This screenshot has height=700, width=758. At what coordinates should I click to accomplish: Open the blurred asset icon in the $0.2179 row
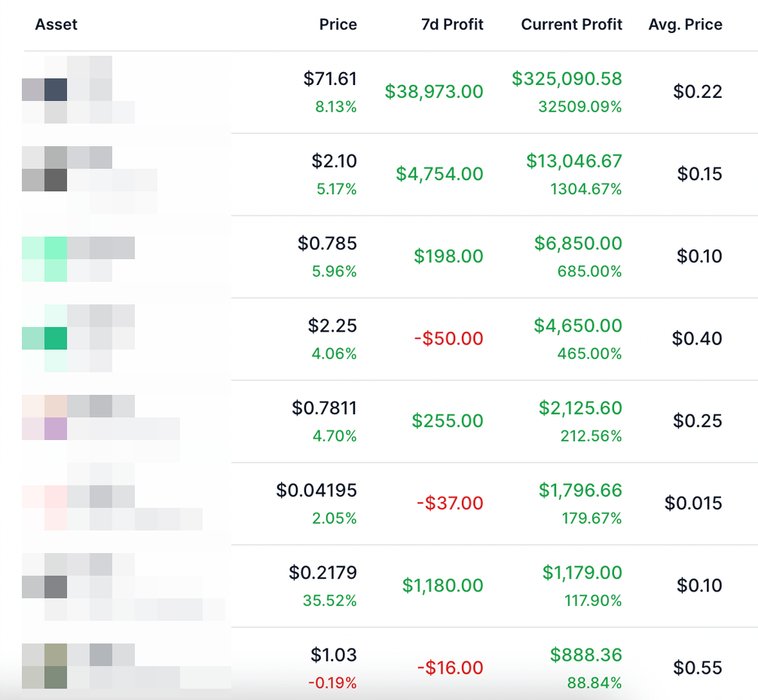[55, 585]
